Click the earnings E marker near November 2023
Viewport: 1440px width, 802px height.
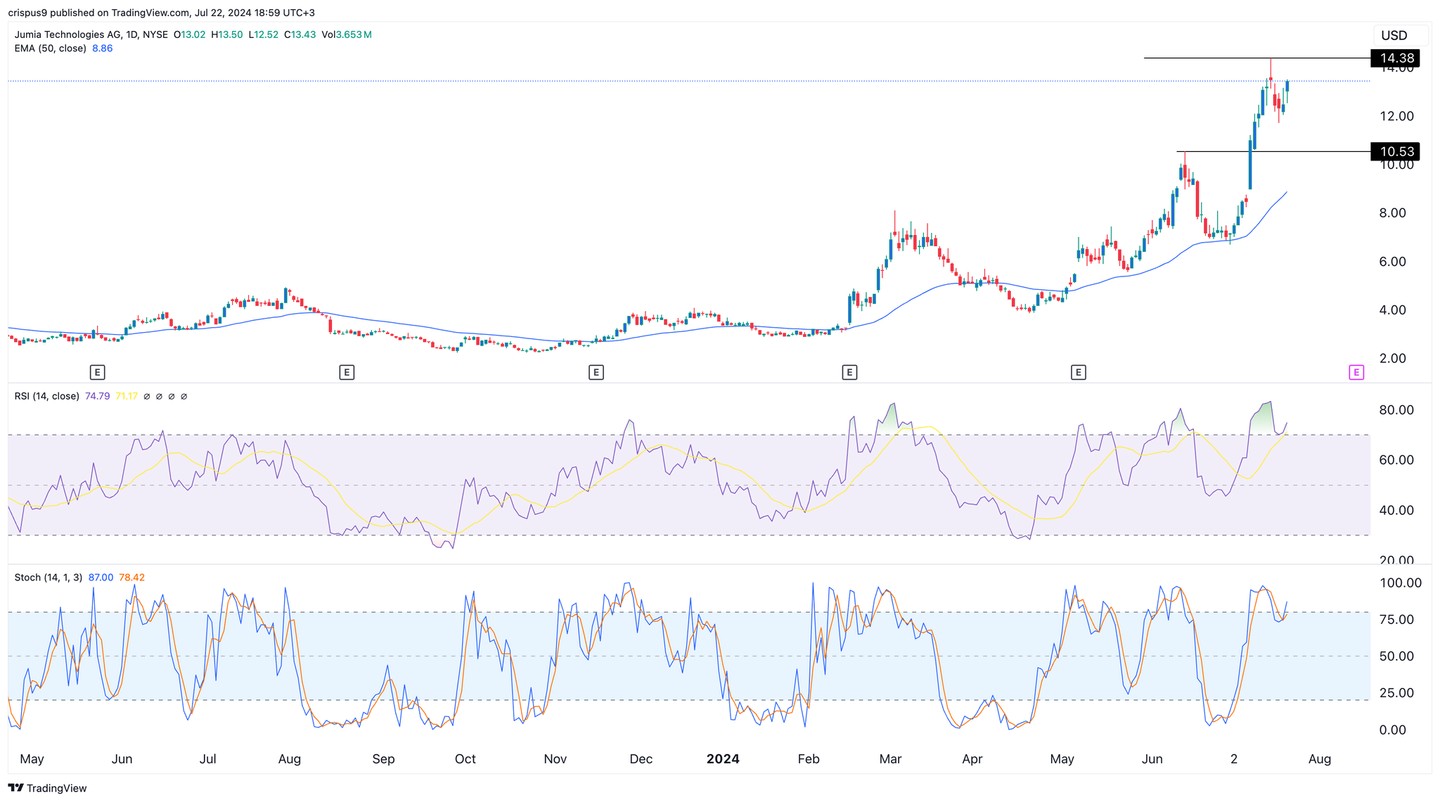(x=595, y=372)
